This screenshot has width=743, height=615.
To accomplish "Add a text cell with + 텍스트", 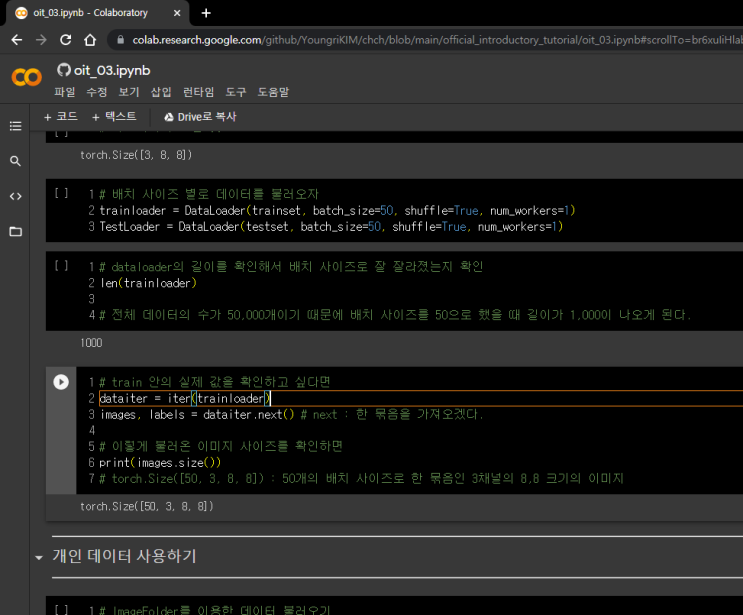I will coord(114,117).
